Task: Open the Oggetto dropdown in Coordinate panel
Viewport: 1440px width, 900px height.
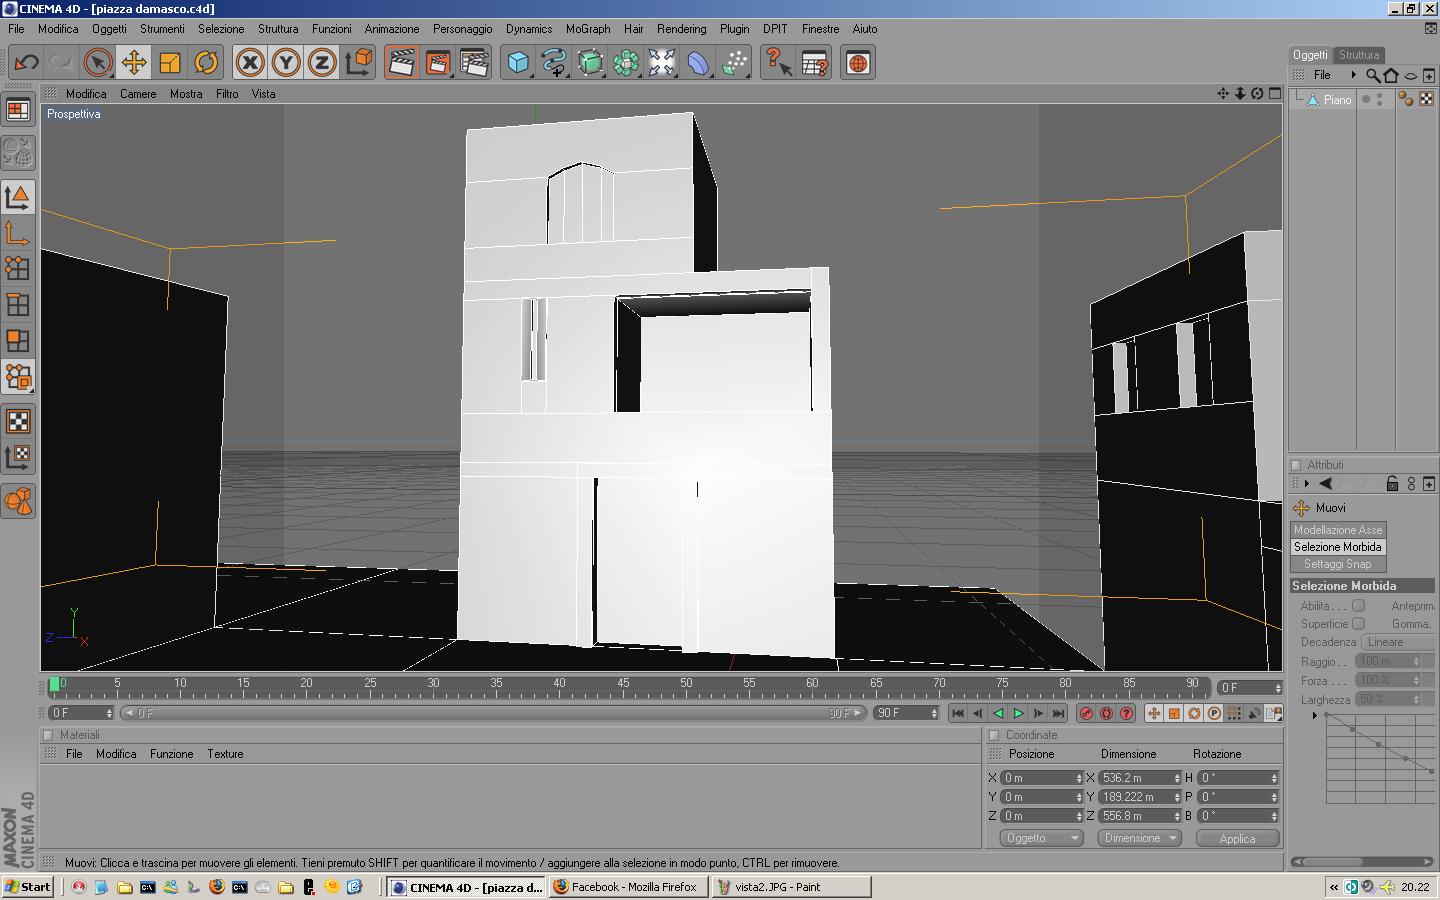Action: pos(1042,838)
